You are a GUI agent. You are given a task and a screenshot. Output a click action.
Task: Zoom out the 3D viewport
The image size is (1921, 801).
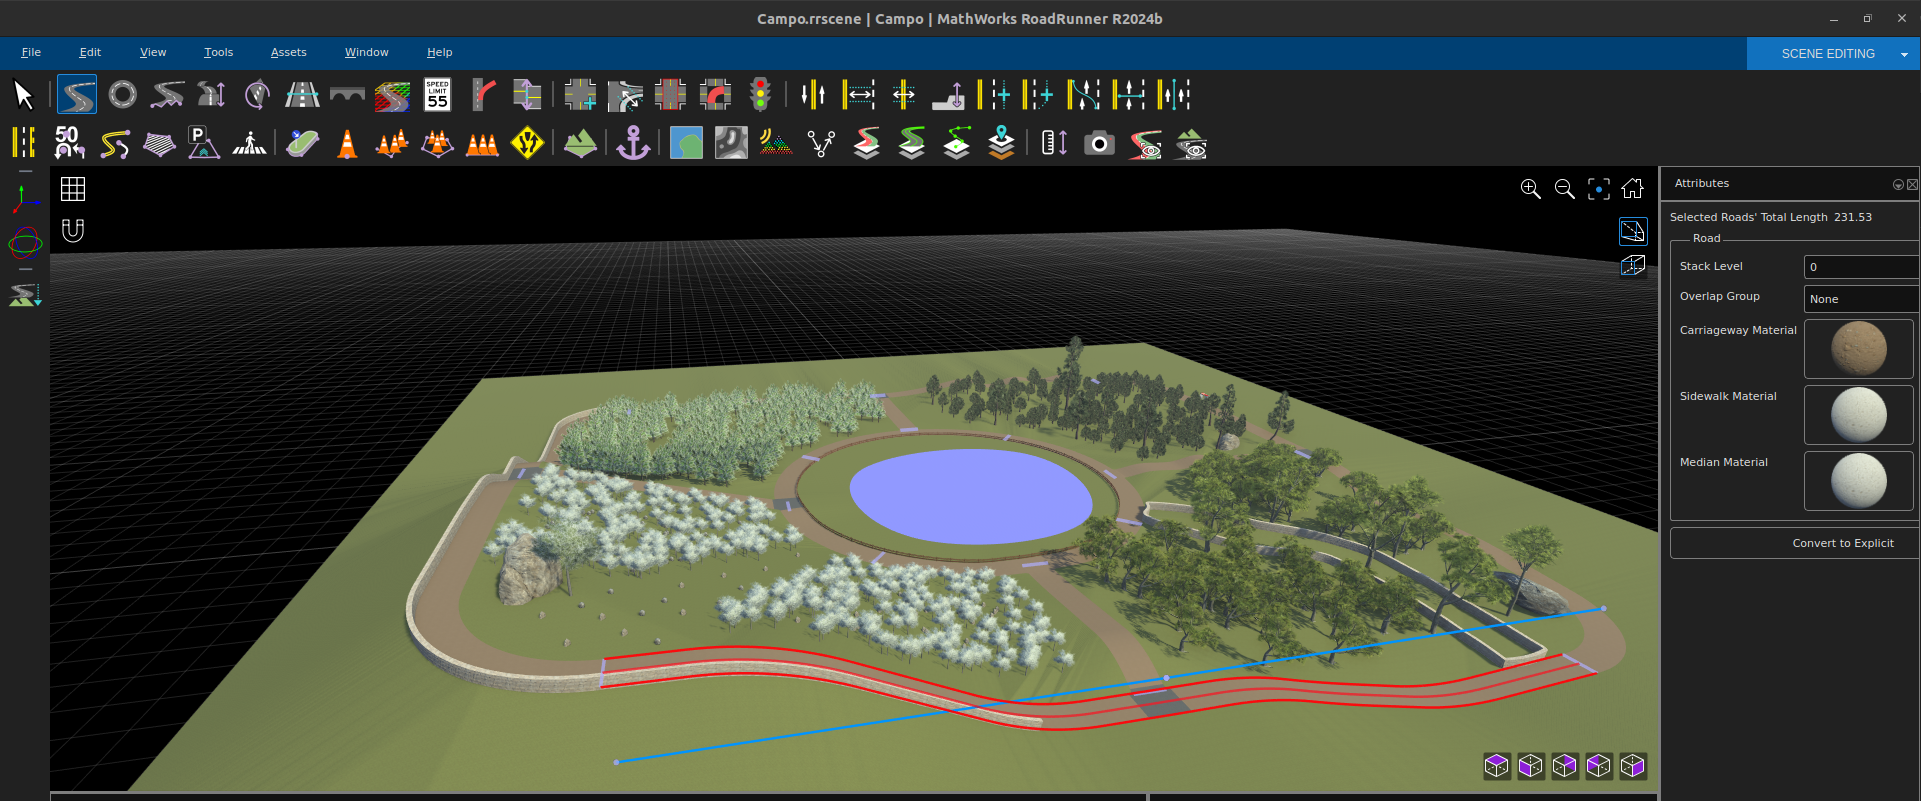click(1564, 189)
